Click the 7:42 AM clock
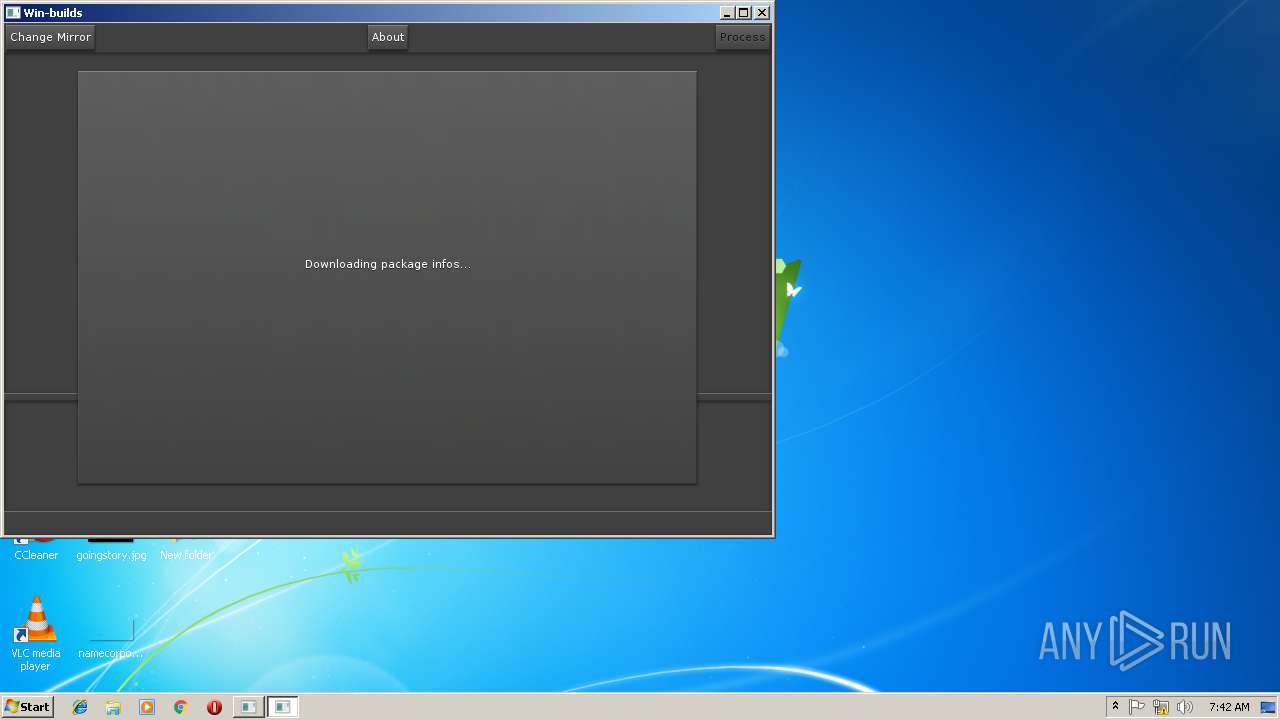The image size is (1280, 720). tap(1229, 707)
